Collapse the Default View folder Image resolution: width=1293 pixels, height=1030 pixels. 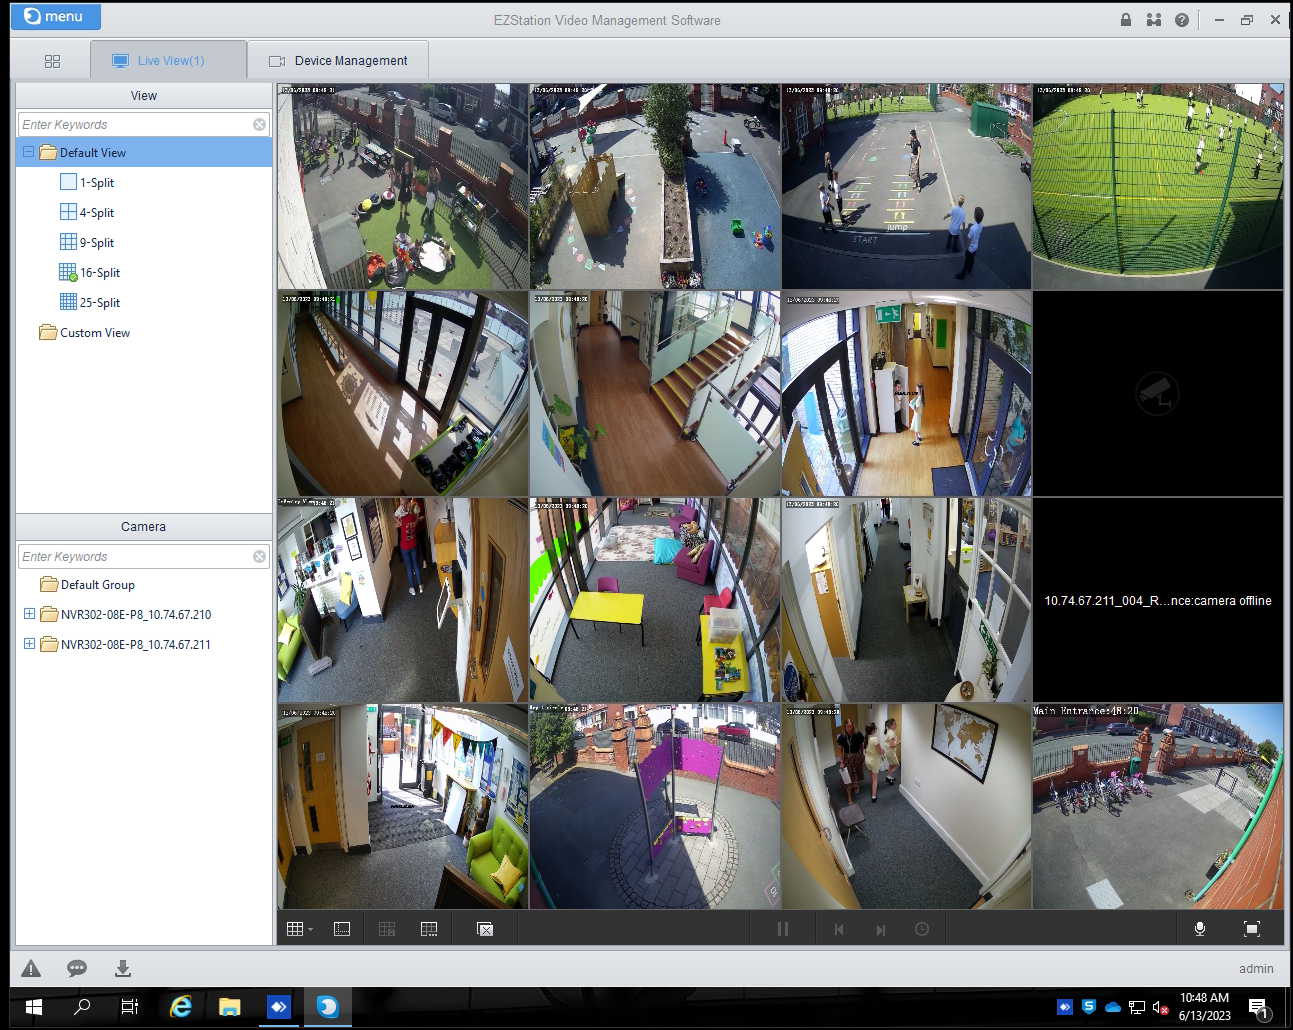[x=28, y=152]
